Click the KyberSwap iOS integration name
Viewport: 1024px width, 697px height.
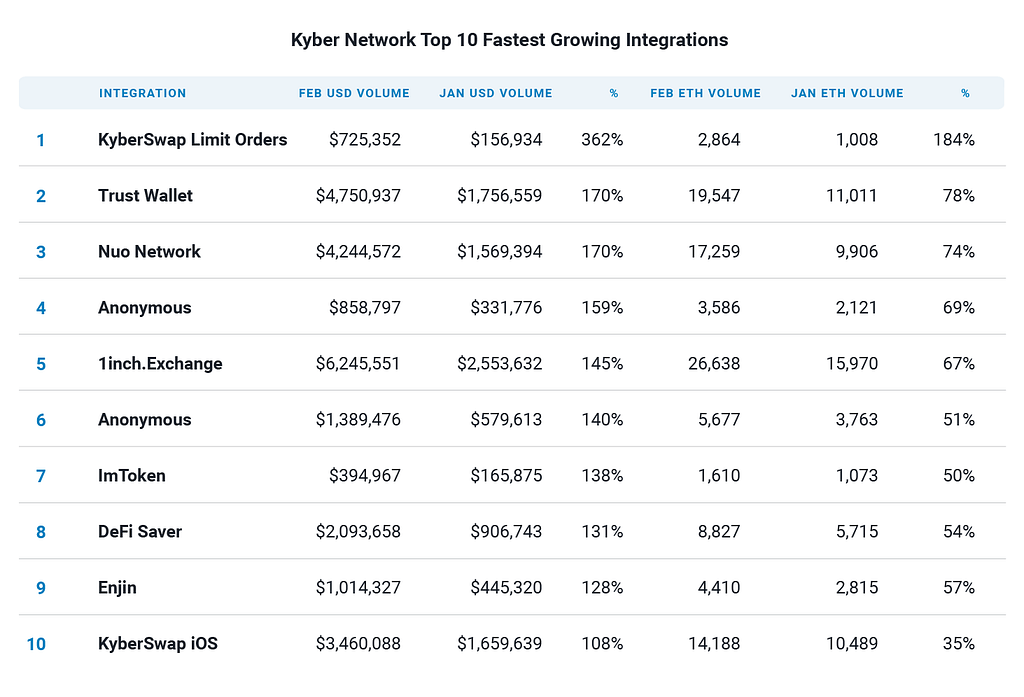coord(157,643)
